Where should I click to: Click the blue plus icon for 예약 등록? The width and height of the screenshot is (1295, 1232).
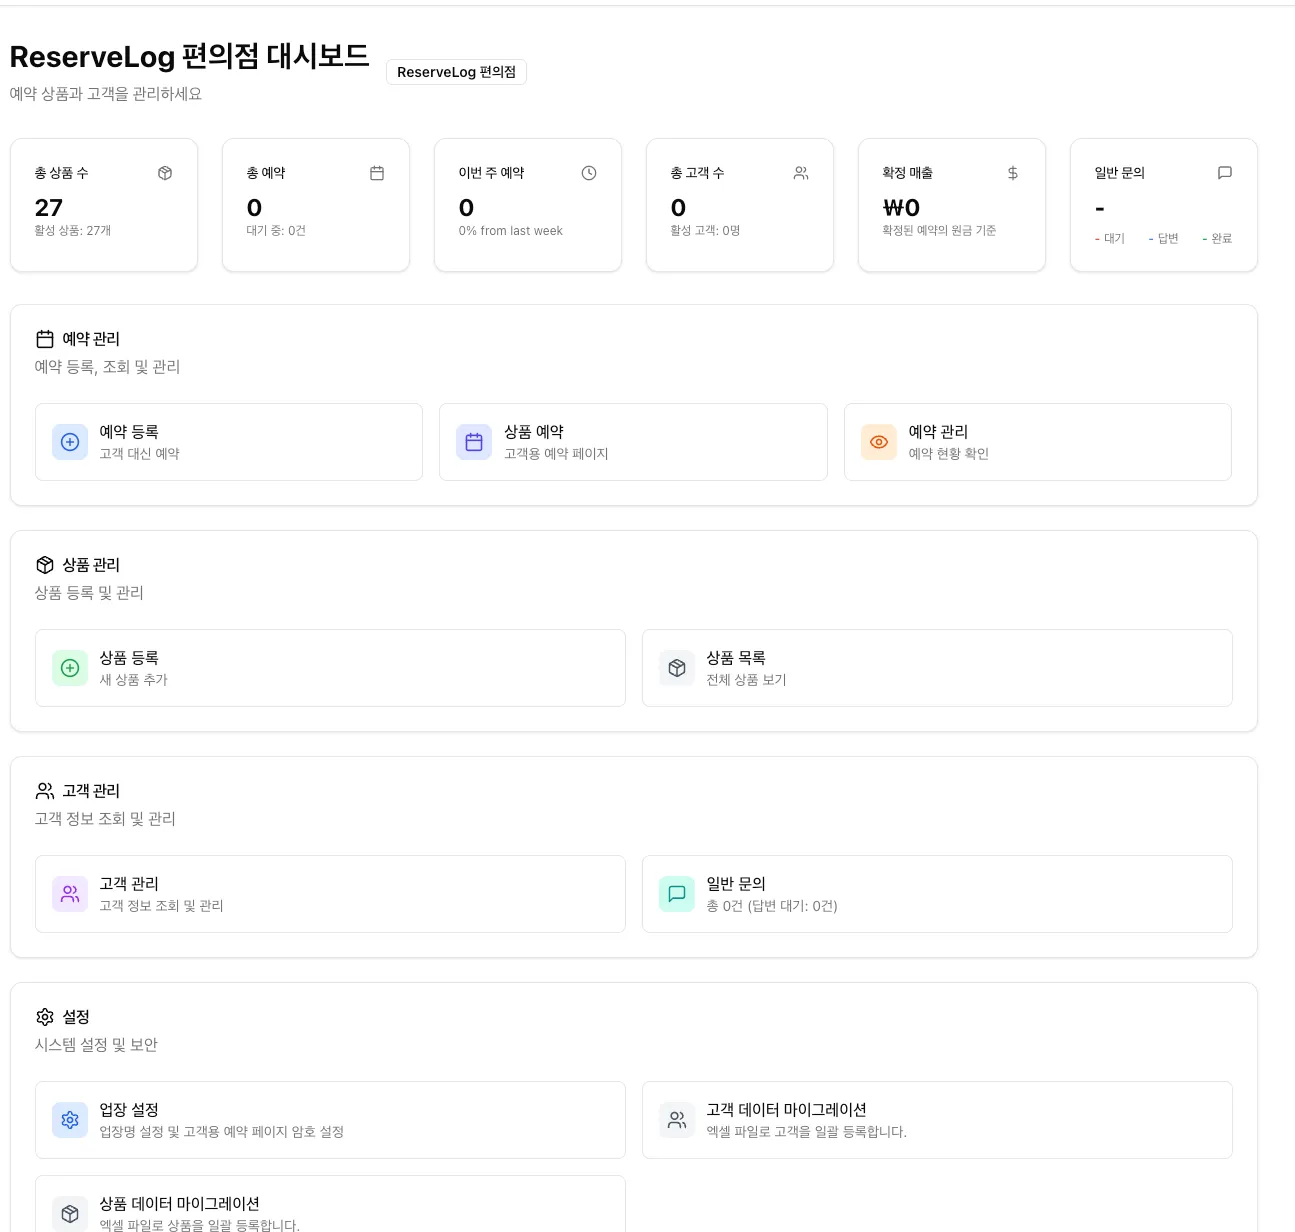[70, 442]
